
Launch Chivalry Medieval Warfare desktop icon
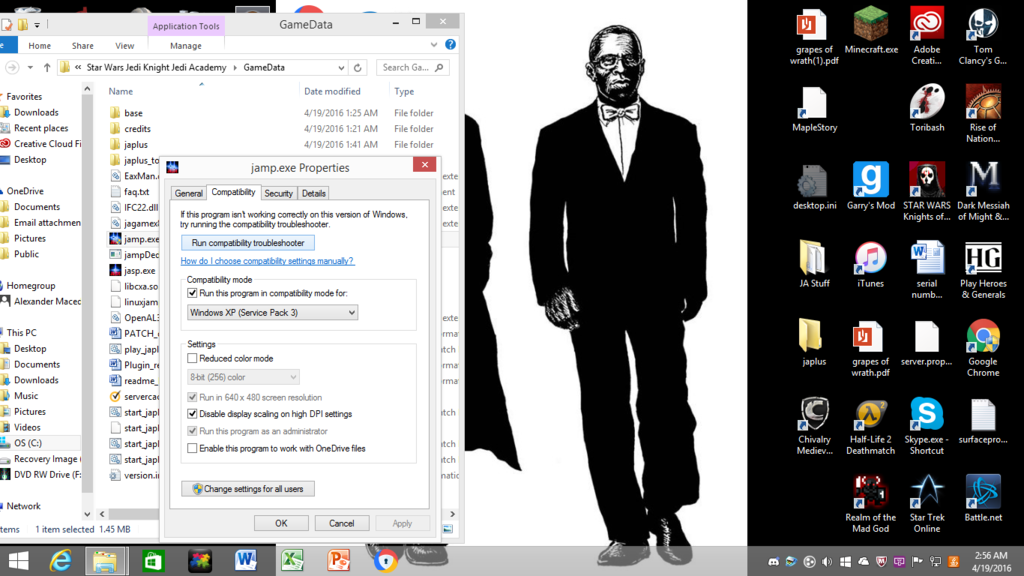coord(814,426)
